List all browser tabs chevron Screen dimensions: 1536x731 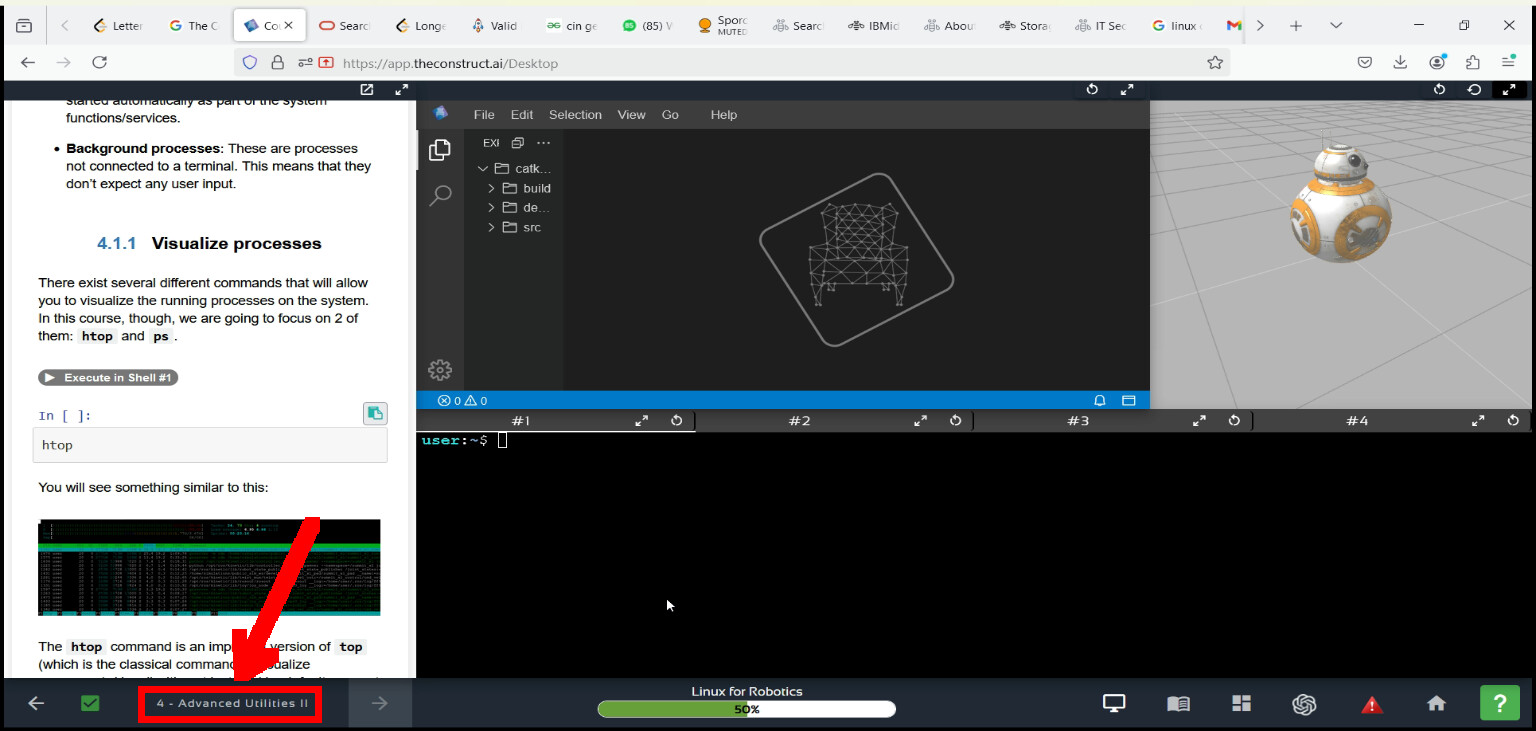(x=1336, y=25)
